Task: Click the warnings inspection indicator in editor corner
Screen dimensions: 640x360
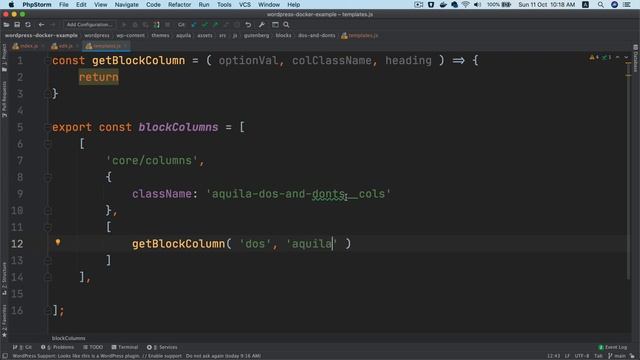Action: [x=594, y=57]
